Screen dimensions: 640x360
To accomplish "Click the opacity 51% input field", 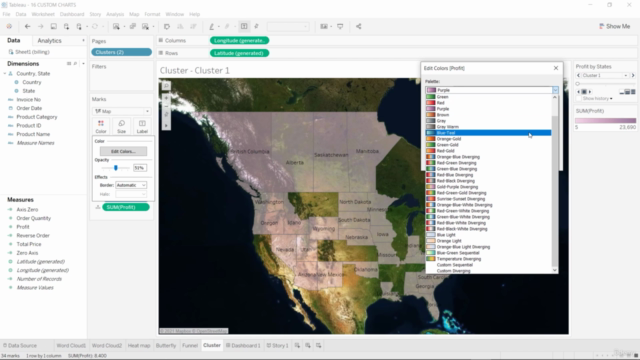I will tap(140, 168).
